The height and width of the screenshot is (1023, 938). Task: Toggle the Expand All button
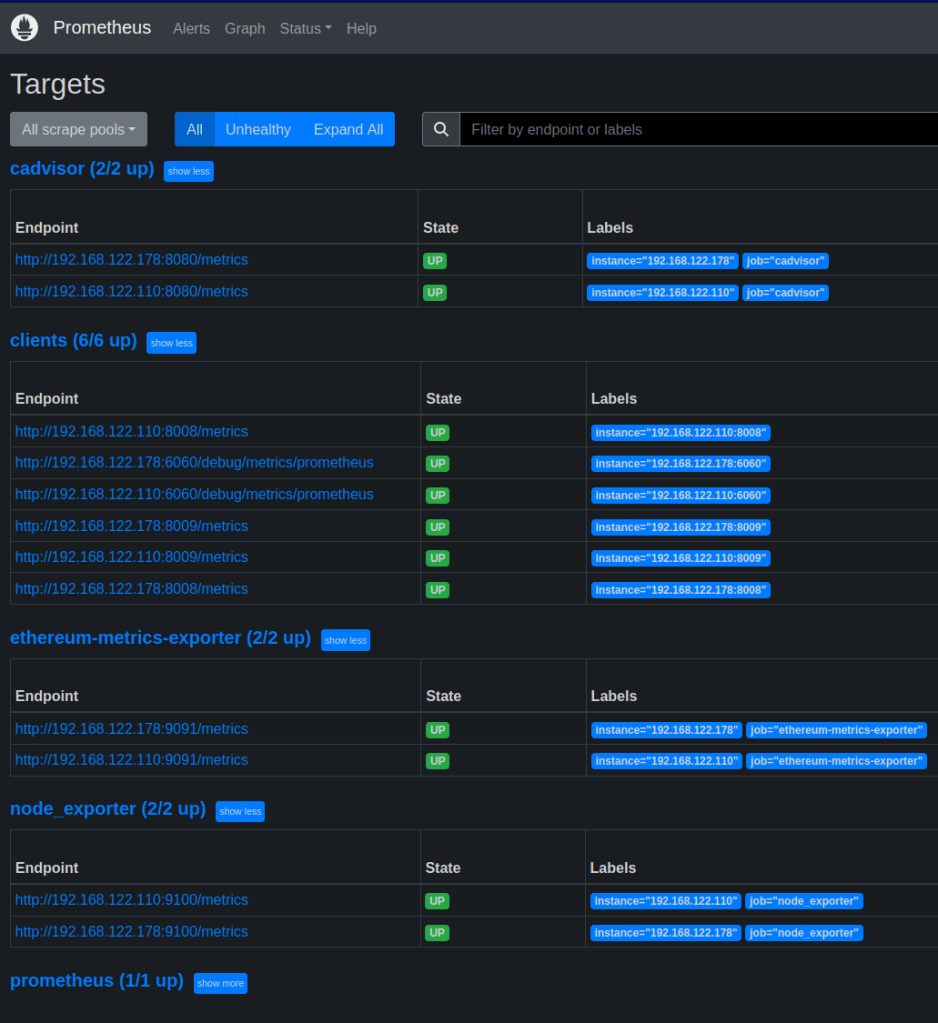(348, 129)
